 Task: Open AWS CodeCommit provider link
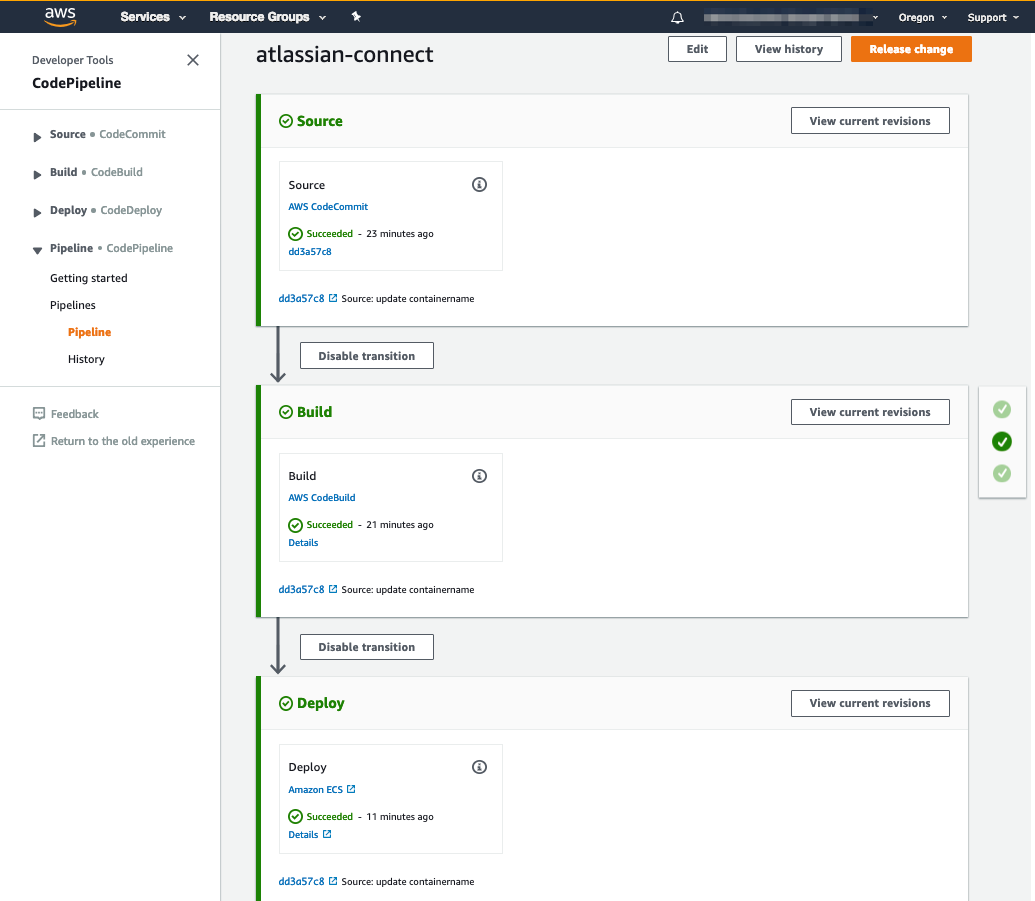pyautogui.click(x=328, y=207)
